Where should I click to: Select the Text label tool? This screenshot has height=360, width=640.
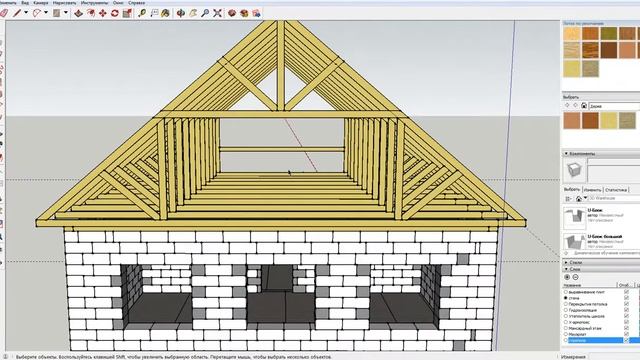click(x=154, y=13)
